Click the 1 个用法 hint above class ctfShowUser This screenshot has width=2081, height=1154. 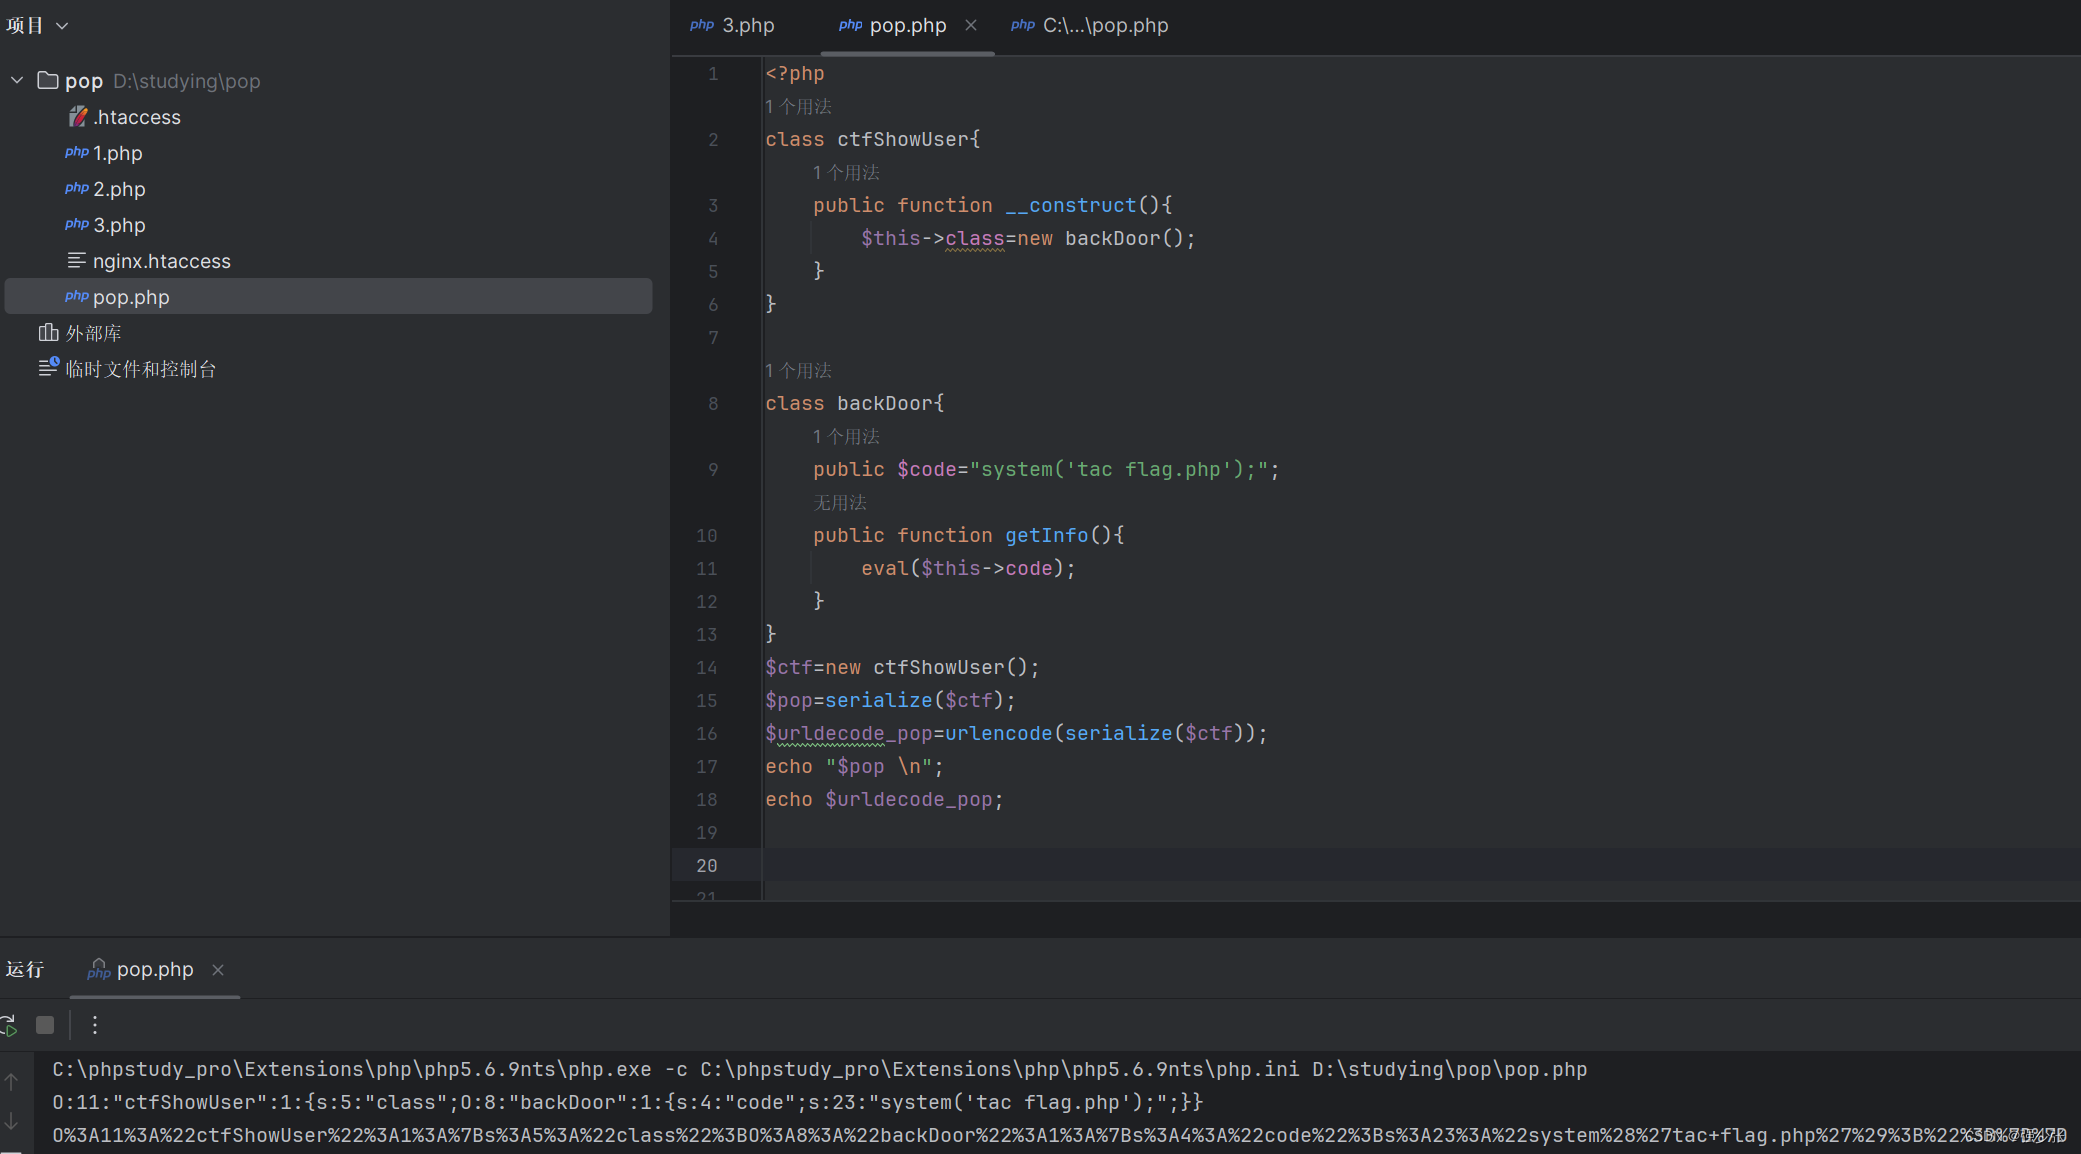[x=798, y=106]
